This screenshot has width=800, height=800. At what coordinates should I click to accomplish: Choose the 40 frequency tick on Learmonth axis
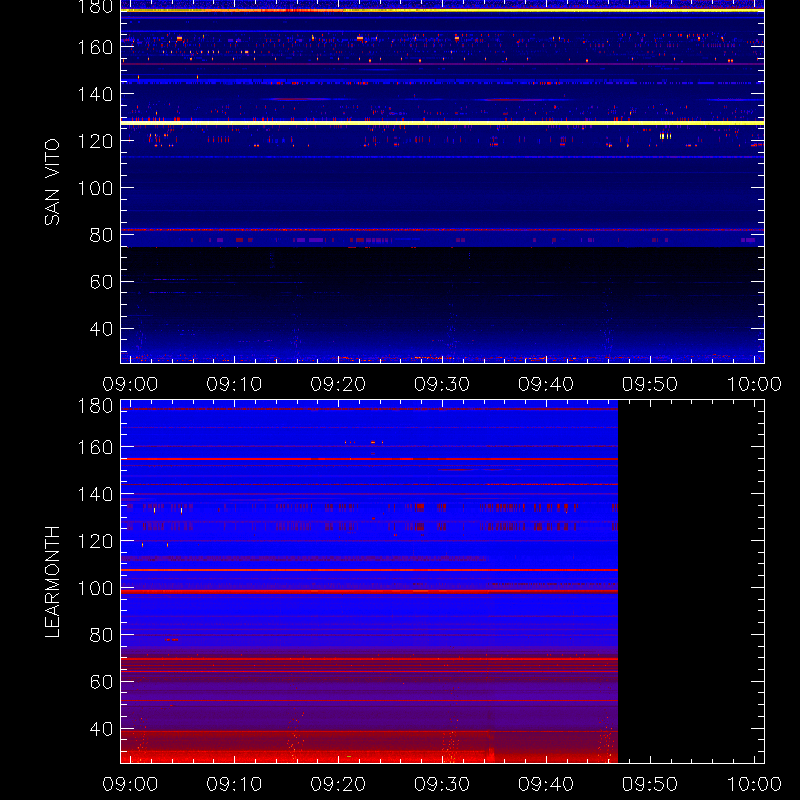(101, 729)
